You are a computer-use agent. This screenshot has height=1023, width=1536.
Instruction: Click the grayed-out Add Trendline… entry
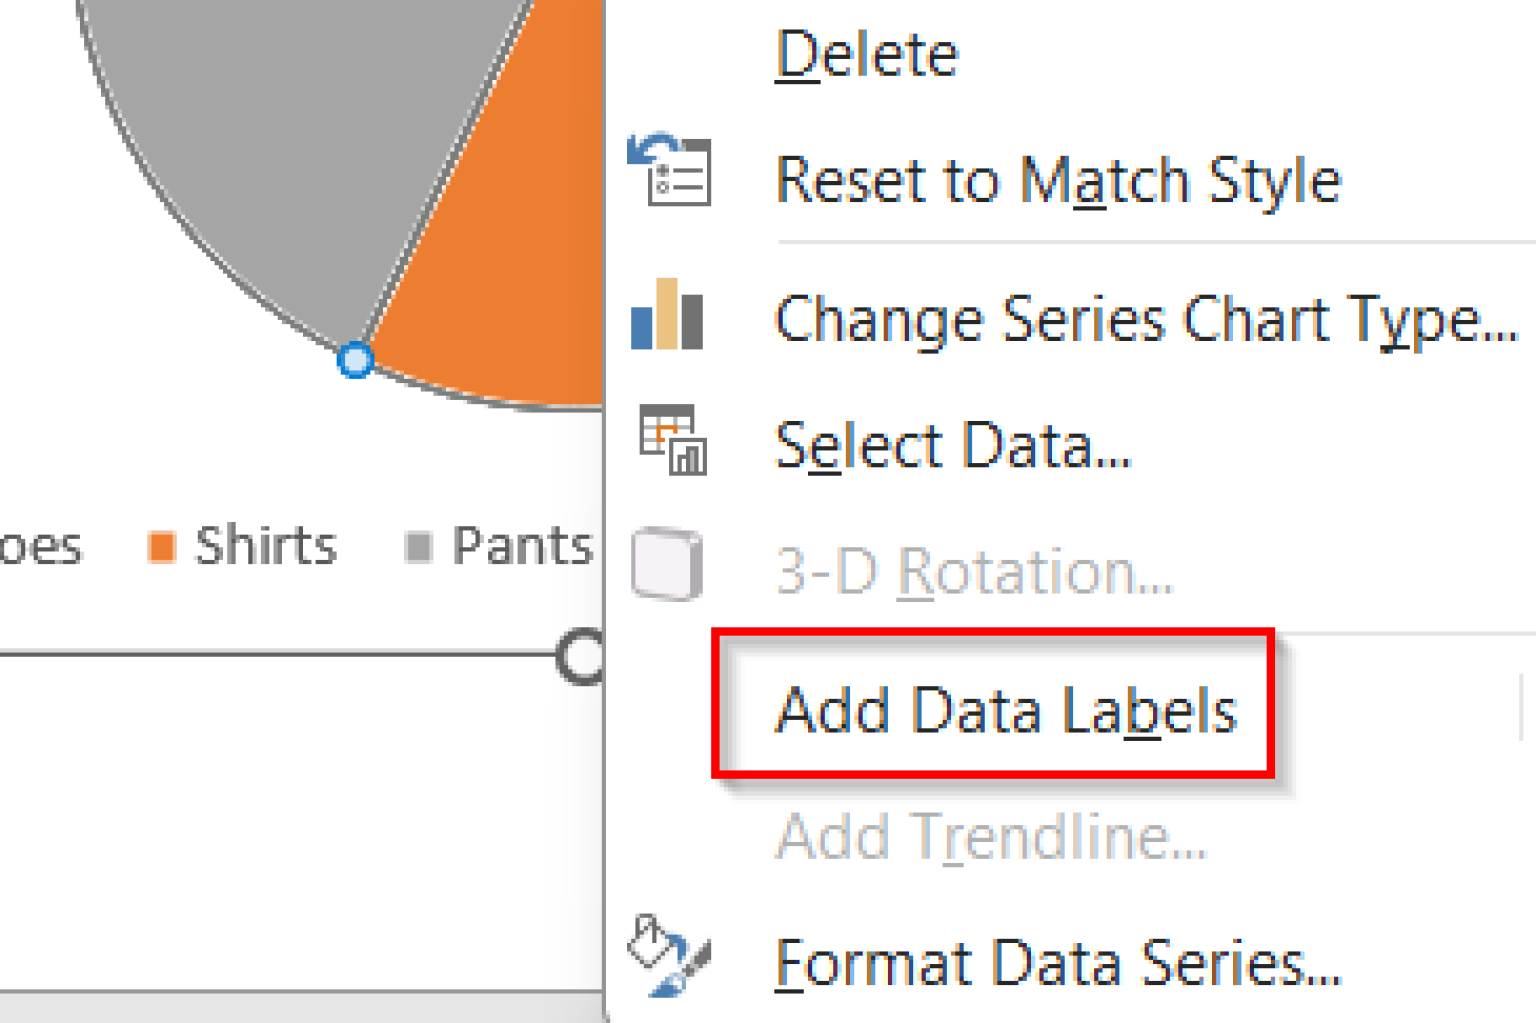click(991, 836)
